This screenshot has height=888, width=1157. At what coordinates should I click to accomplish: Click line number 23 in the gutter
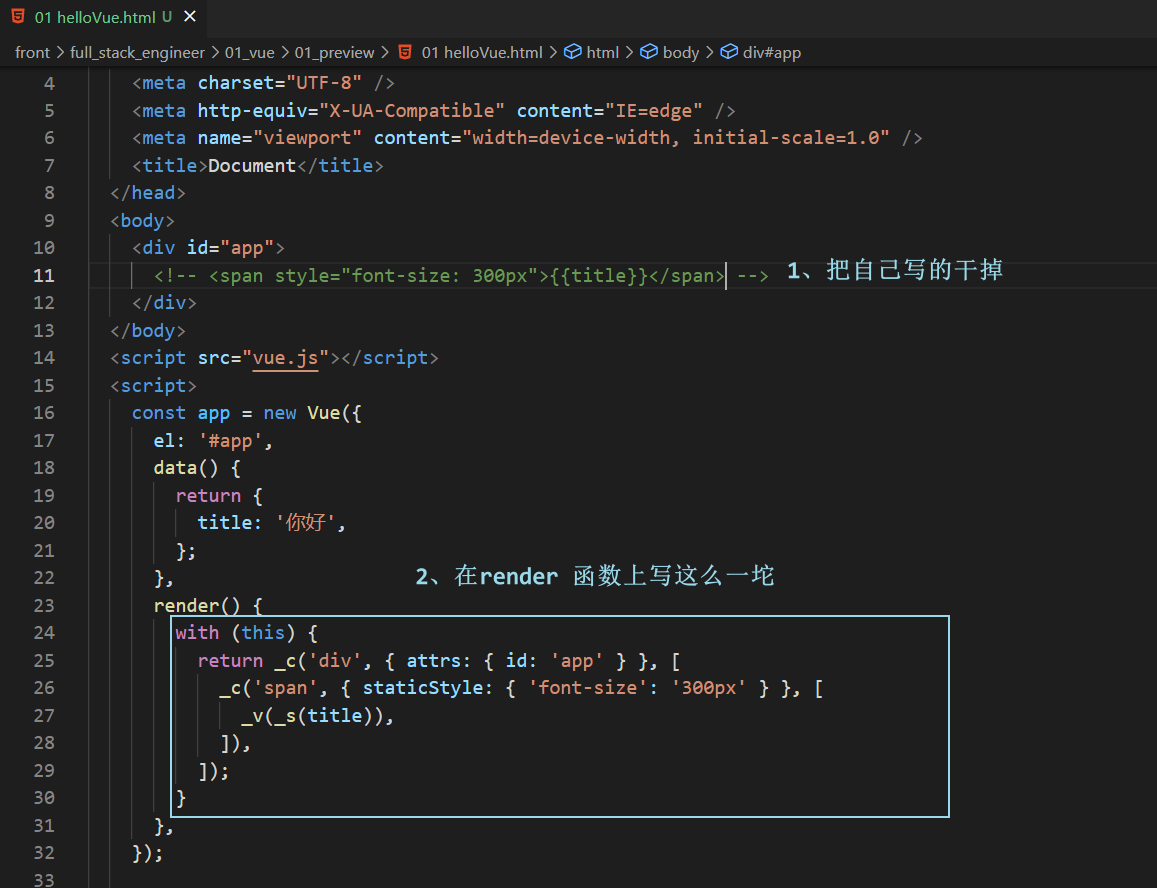(x=44, y=605)
